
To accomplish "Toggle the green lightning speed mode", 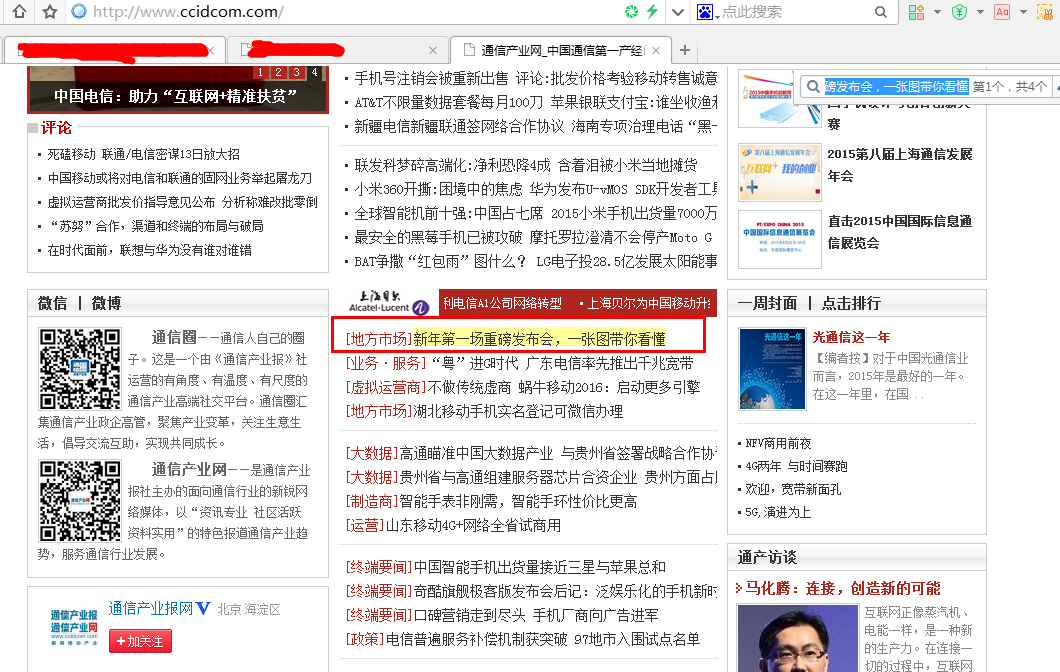I will coord(652,11).
